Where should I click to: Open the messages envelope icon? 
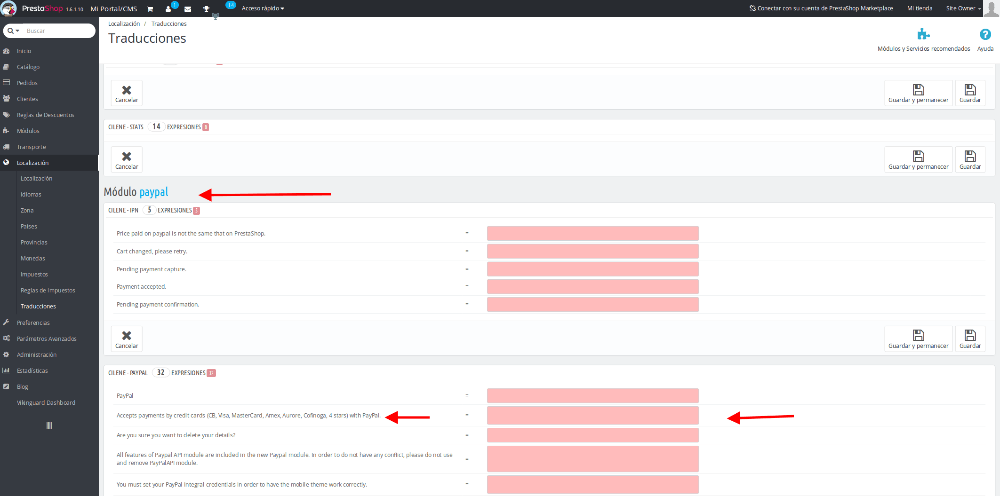[x=188, y=9]
